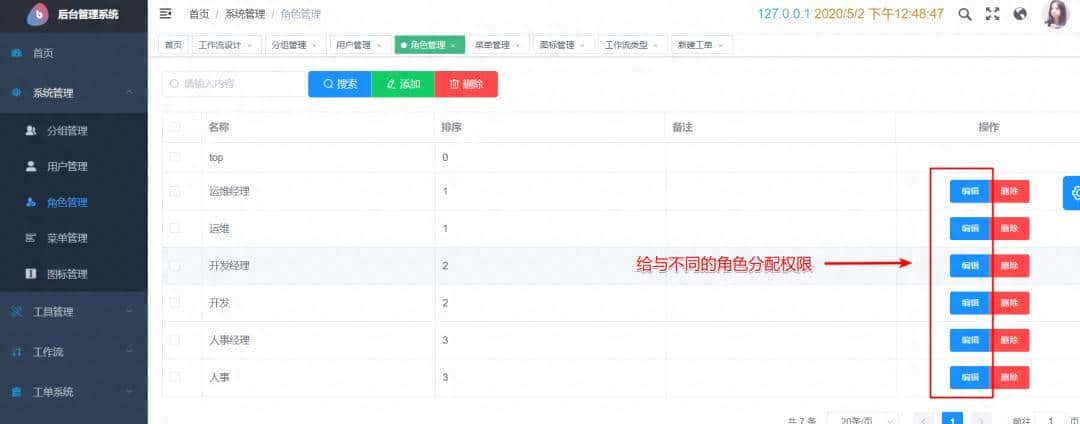The width and height of the screenshot is (1080, 424).
Task: Select page 1 in pagination
Action: [x=952, y=420]
